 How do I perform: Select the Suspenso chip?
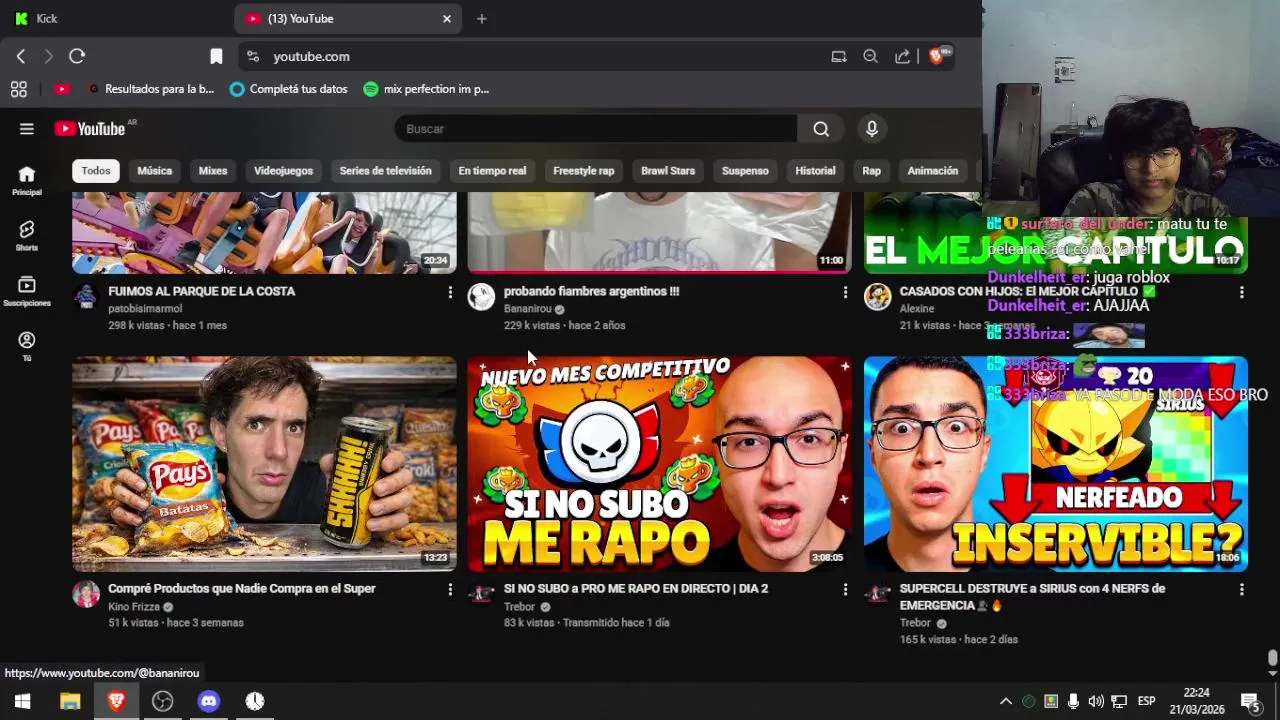745,171
